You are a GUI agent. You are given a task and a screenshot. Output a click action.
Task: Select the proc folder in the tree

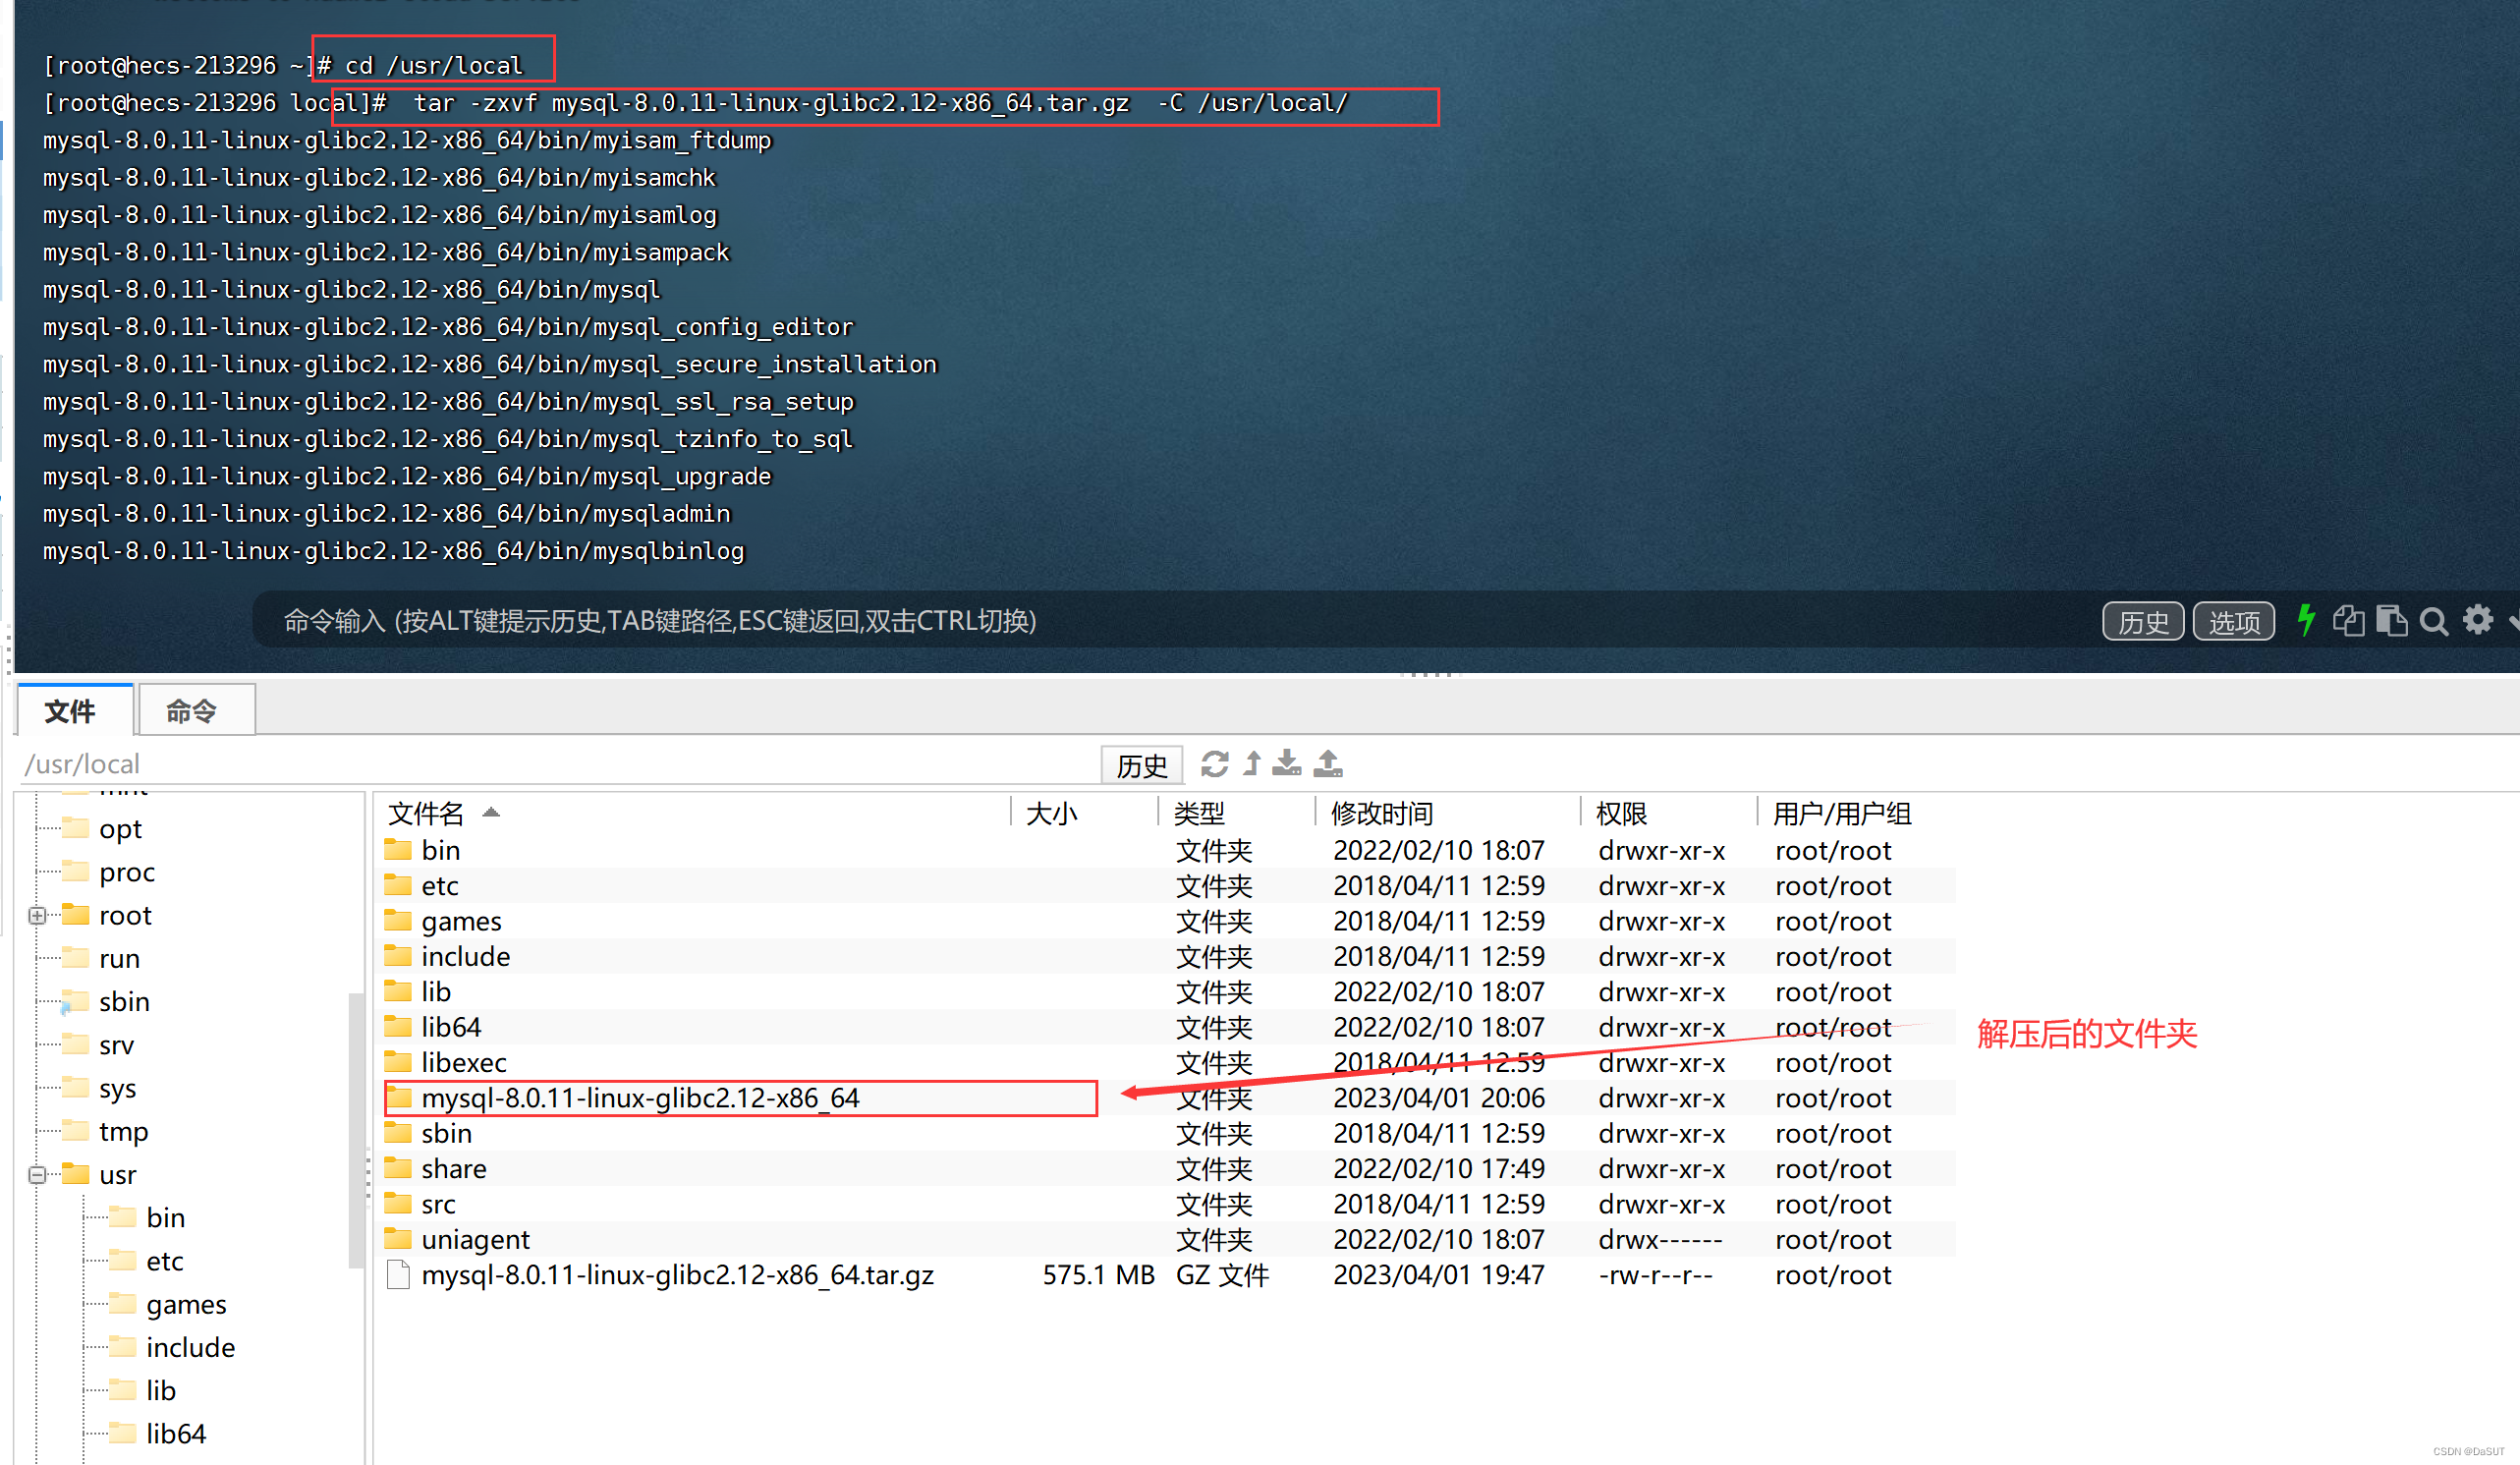click(127, 872)
